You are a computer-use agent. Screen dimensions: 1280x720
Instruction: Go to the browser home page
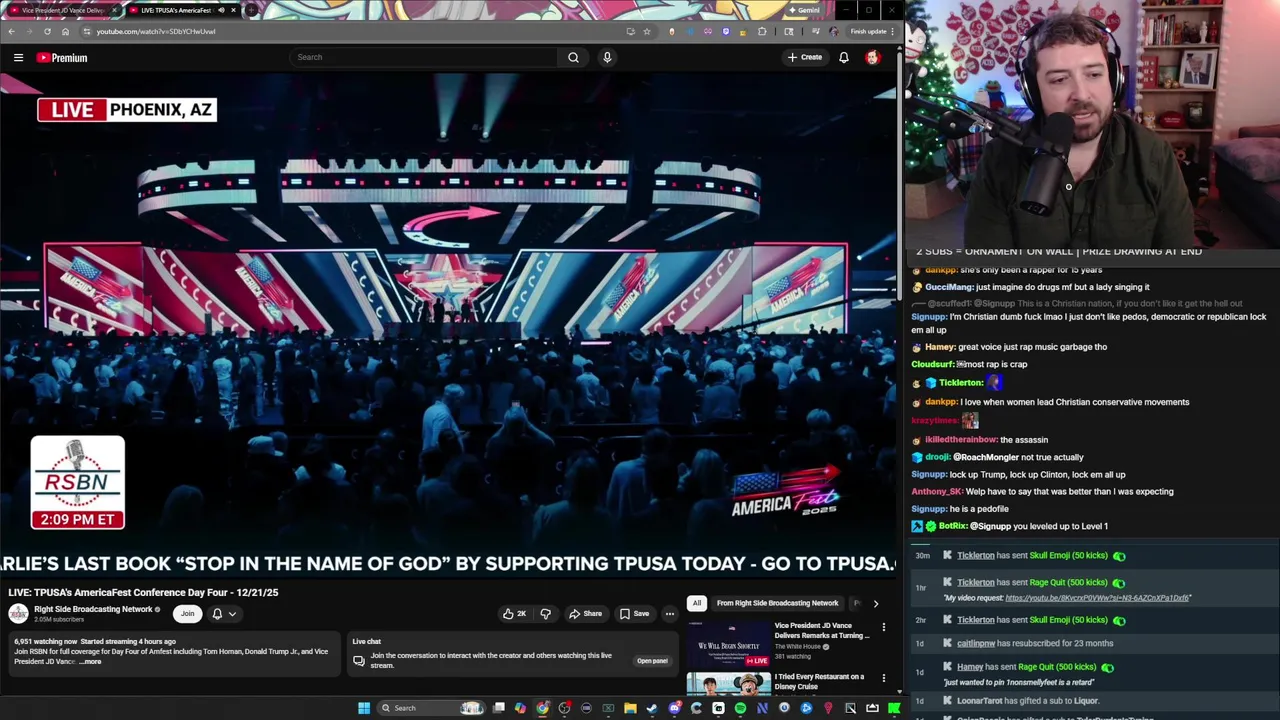click(x=65, y=31)
